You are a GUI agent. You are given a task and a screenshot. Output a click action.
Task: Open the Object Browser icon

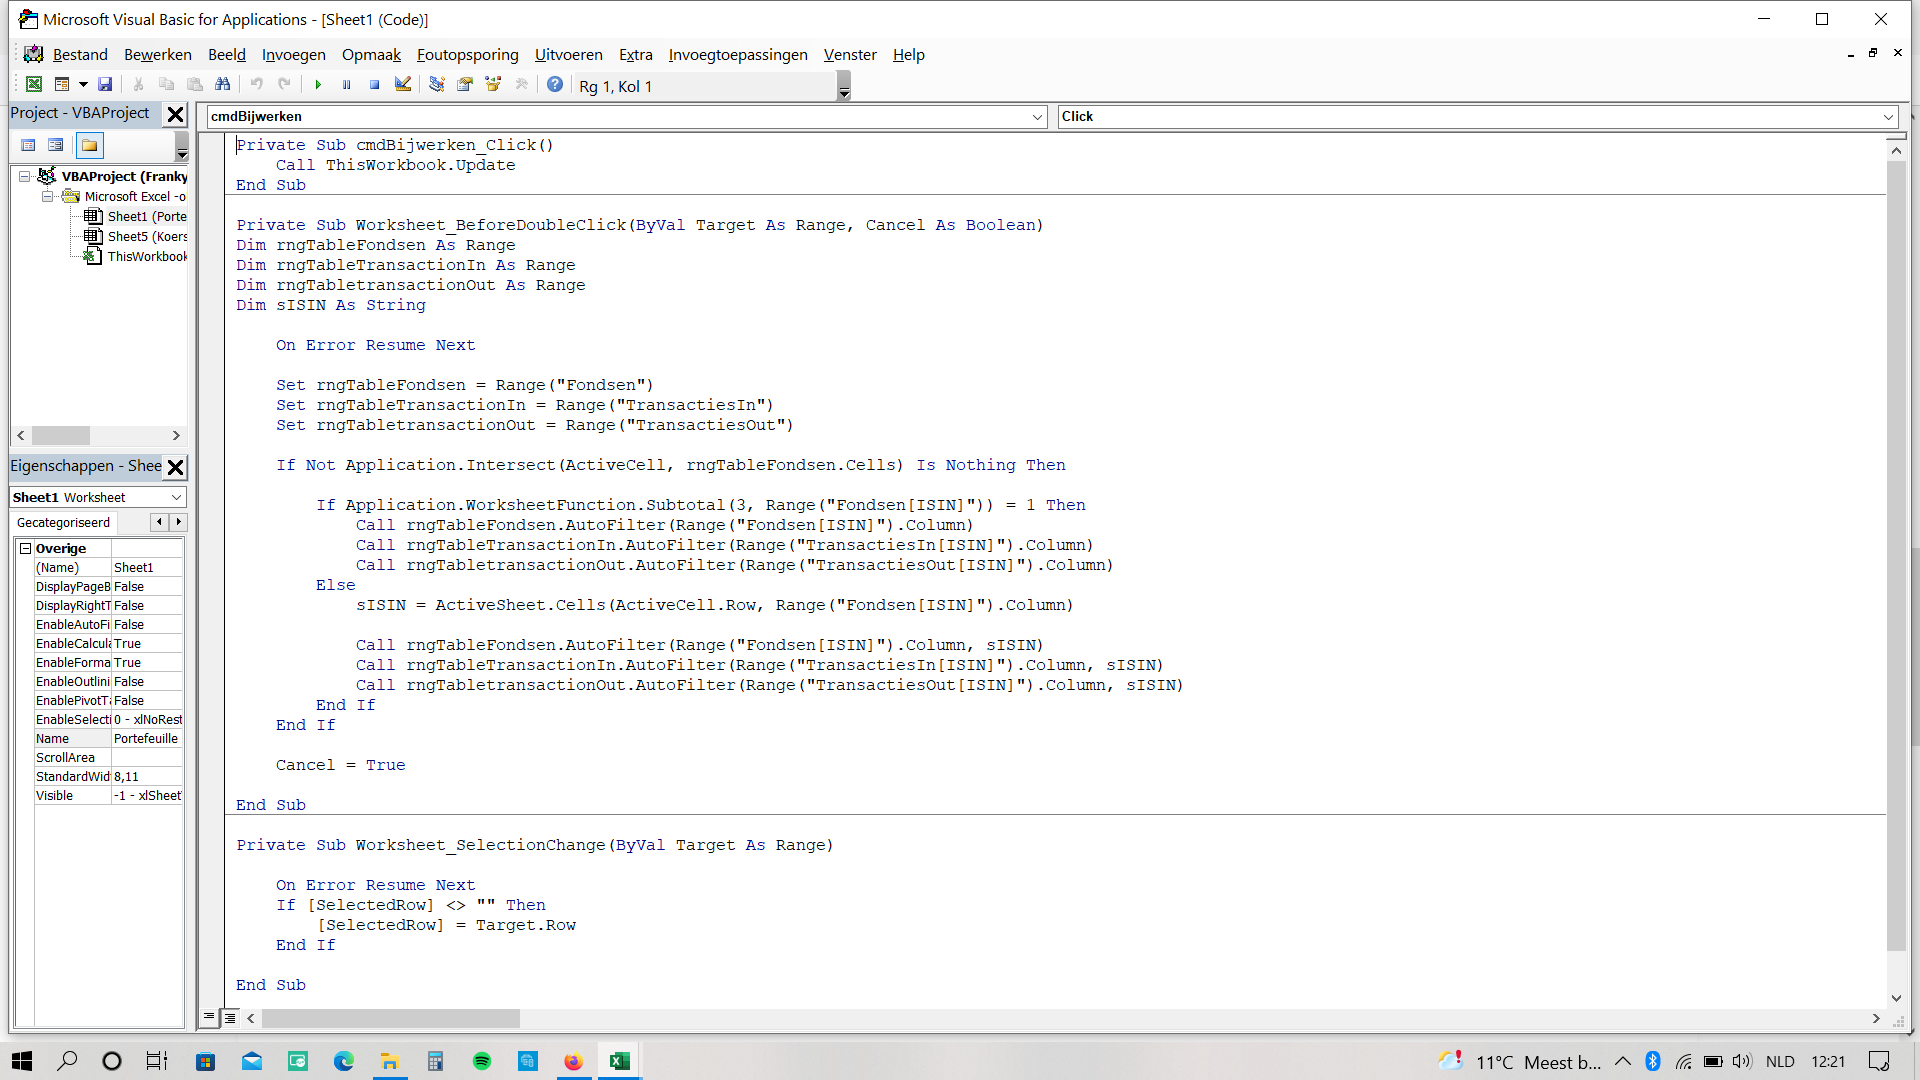(493, 85)
